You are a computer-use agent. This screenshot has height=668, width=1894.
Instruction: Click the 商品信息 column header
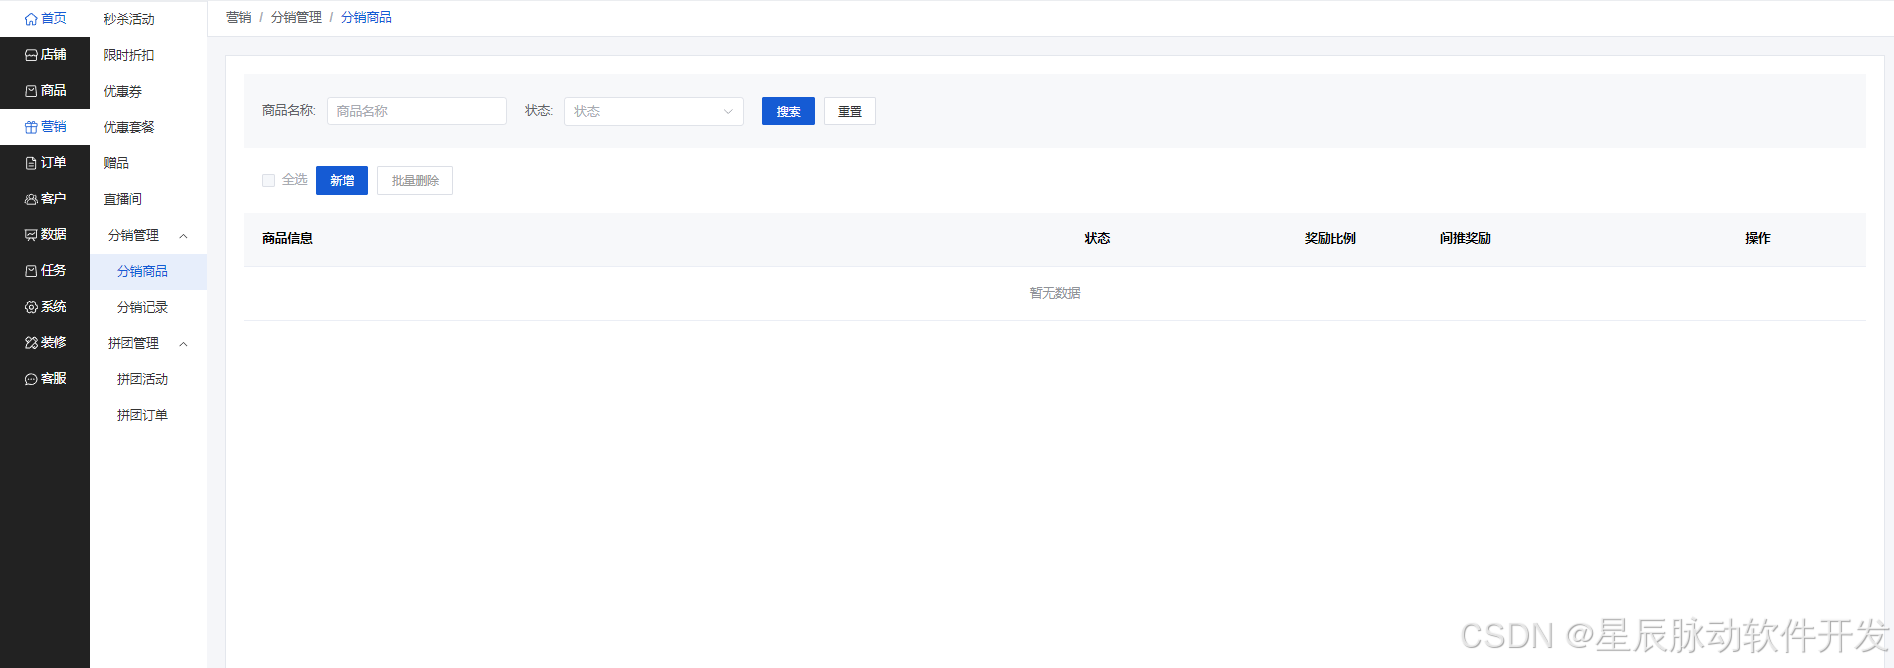(287, 238)
